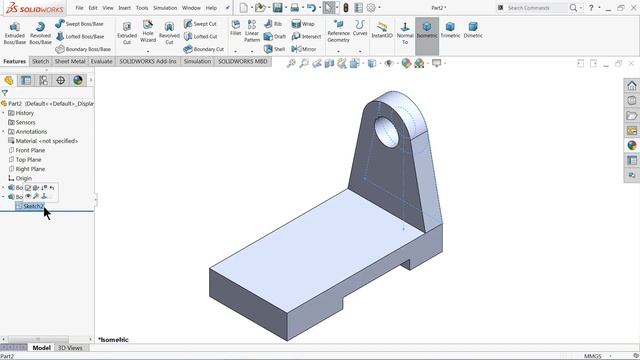The image size is (640, 360).
Task: Set view orientation to Trimetric
Action: point(450,29)
